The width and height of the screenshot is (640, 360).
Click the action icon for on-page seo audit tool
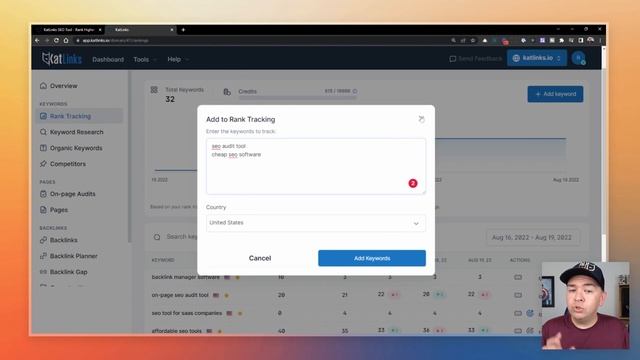pyautogui.click(x=518, y=295)
